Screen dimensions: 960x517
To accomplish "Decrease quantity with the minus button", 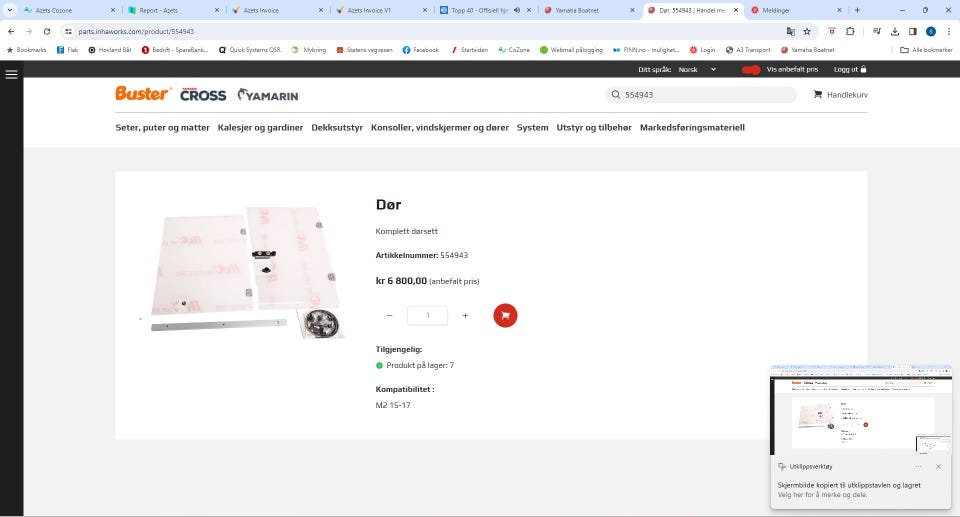I will click(x=389, y=315).
